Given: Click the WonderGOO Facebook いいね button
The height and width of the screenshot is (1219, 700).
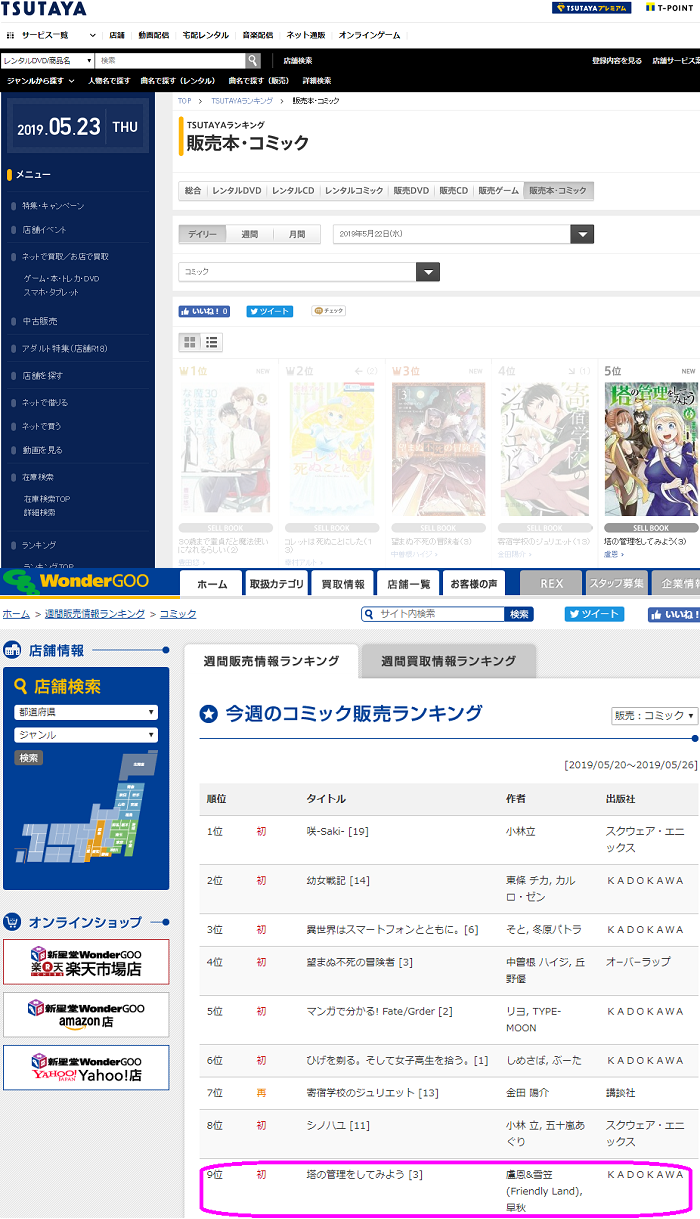Looking at the screenshot, I should point(673,614).
